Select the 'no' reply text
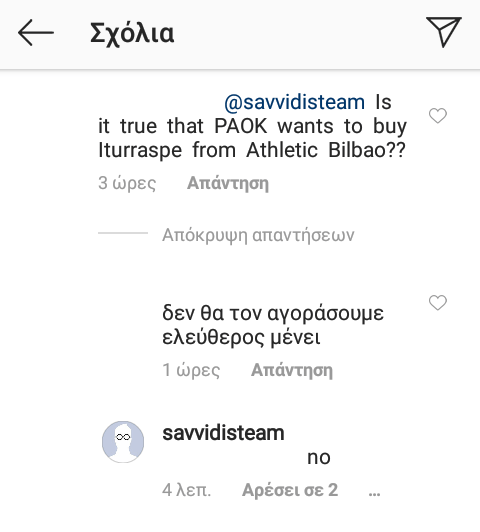The height and width of the screenshot is (532, 480). click(319, 458)
